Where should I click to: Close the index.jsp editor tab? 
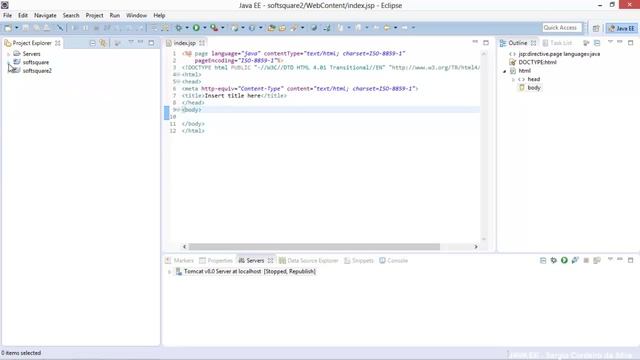tap(202, 43)
